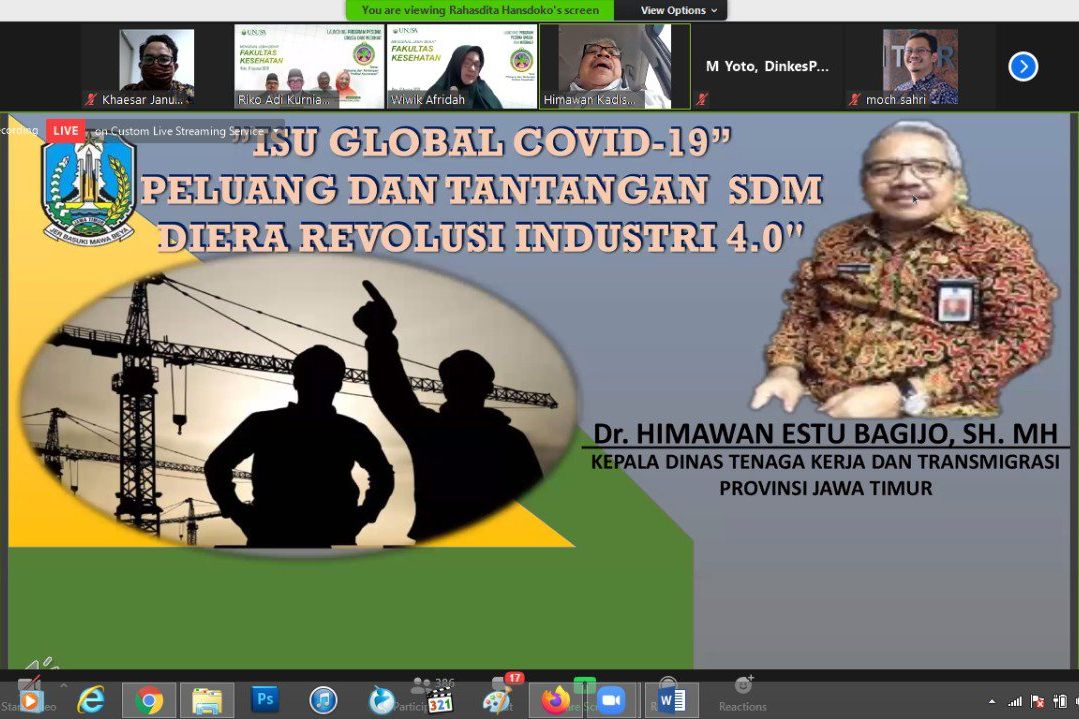The image size is (1079, 719).
Task: Open File Explorer from the taskbar
Action: (x=206, y=700)
